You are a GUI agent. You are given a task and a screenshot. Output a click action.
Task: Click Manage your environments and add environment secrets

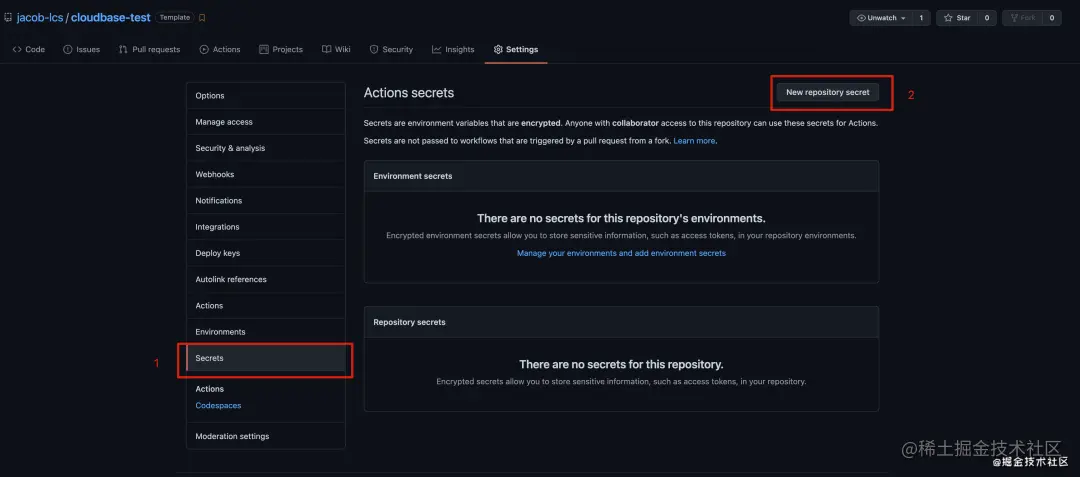coord(621,253)
